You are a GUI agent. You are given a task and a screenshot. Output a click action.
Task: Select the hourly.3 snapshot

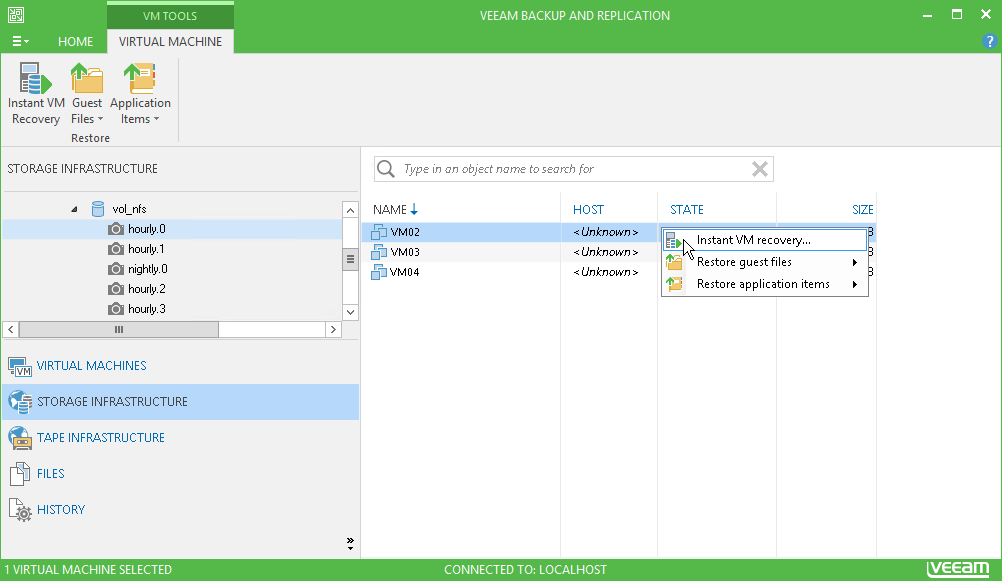pyautogui.click(x=146, y=309)
